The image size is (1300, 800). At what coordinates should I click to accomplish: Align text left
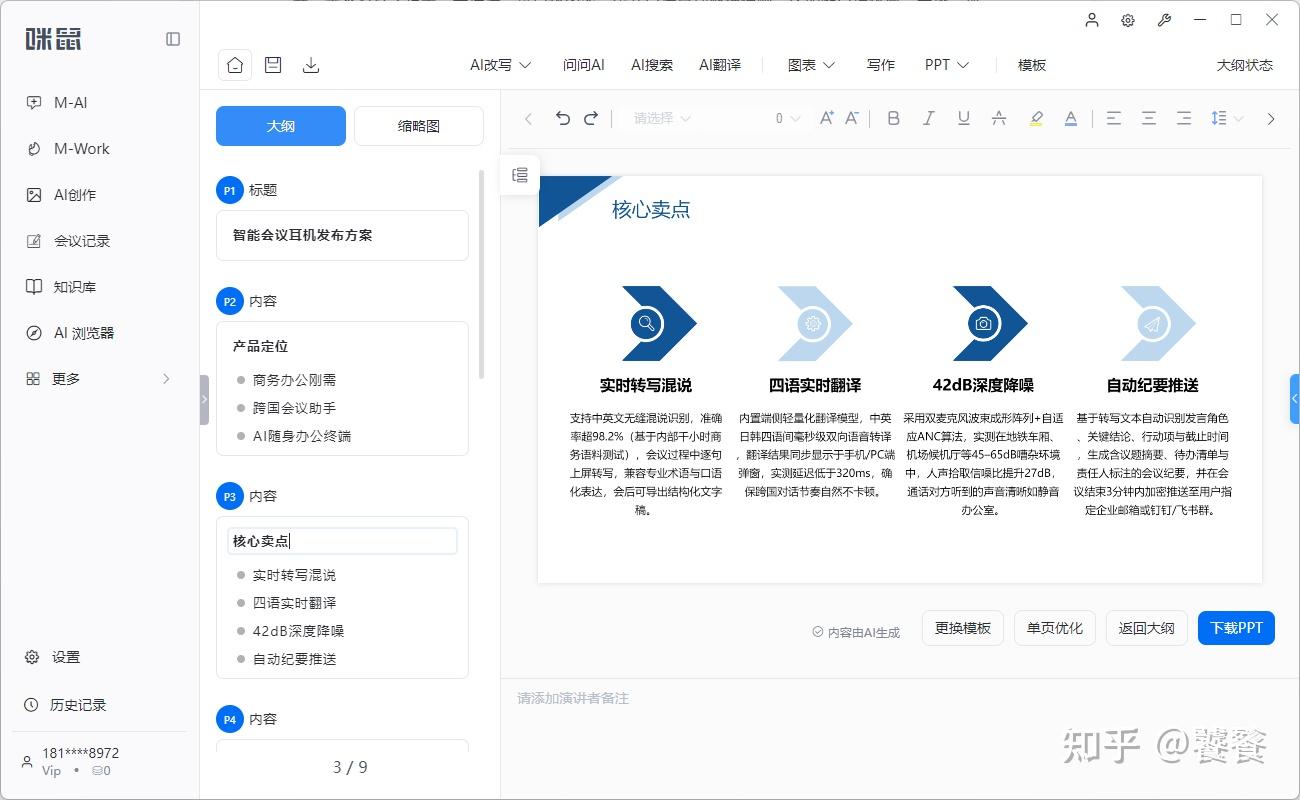pos(1114,118)
